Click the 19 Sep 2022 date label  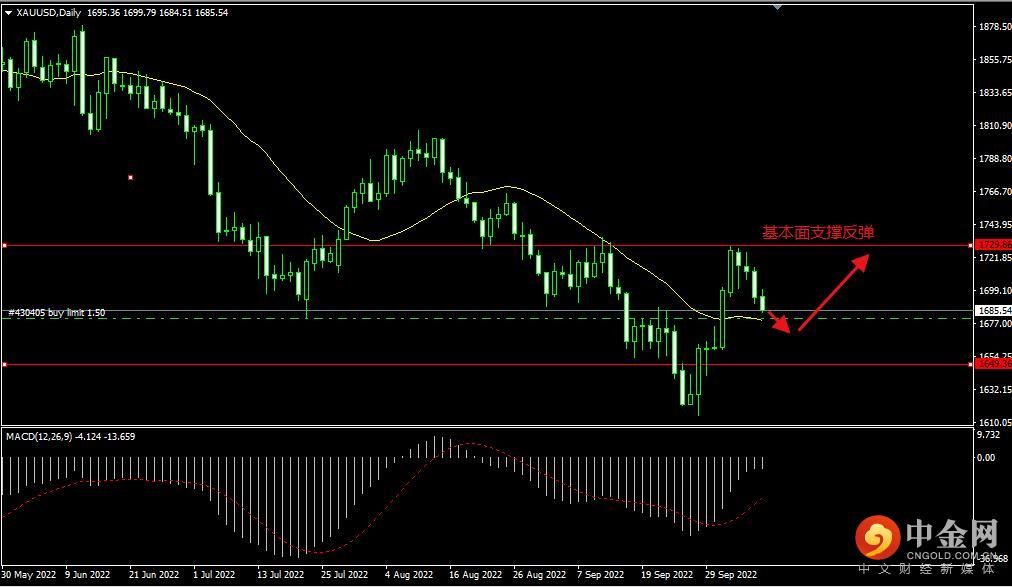[x=667, y=575]
